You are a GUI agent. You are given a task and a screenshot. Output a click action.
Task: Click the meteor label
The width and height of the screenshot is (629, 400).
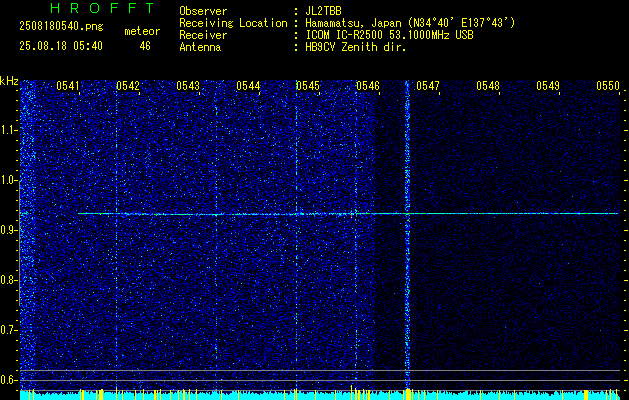click(x=142, y=31)
